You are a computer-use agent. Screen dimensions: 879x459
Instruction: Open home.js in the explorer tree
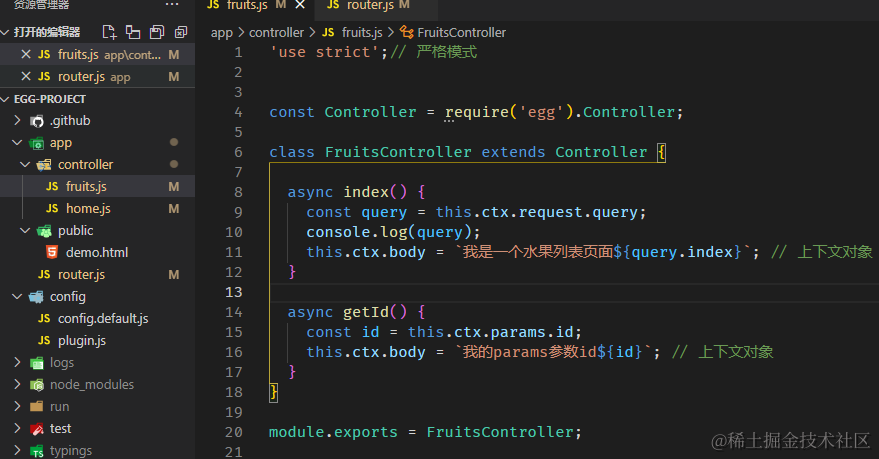(98, 208)
